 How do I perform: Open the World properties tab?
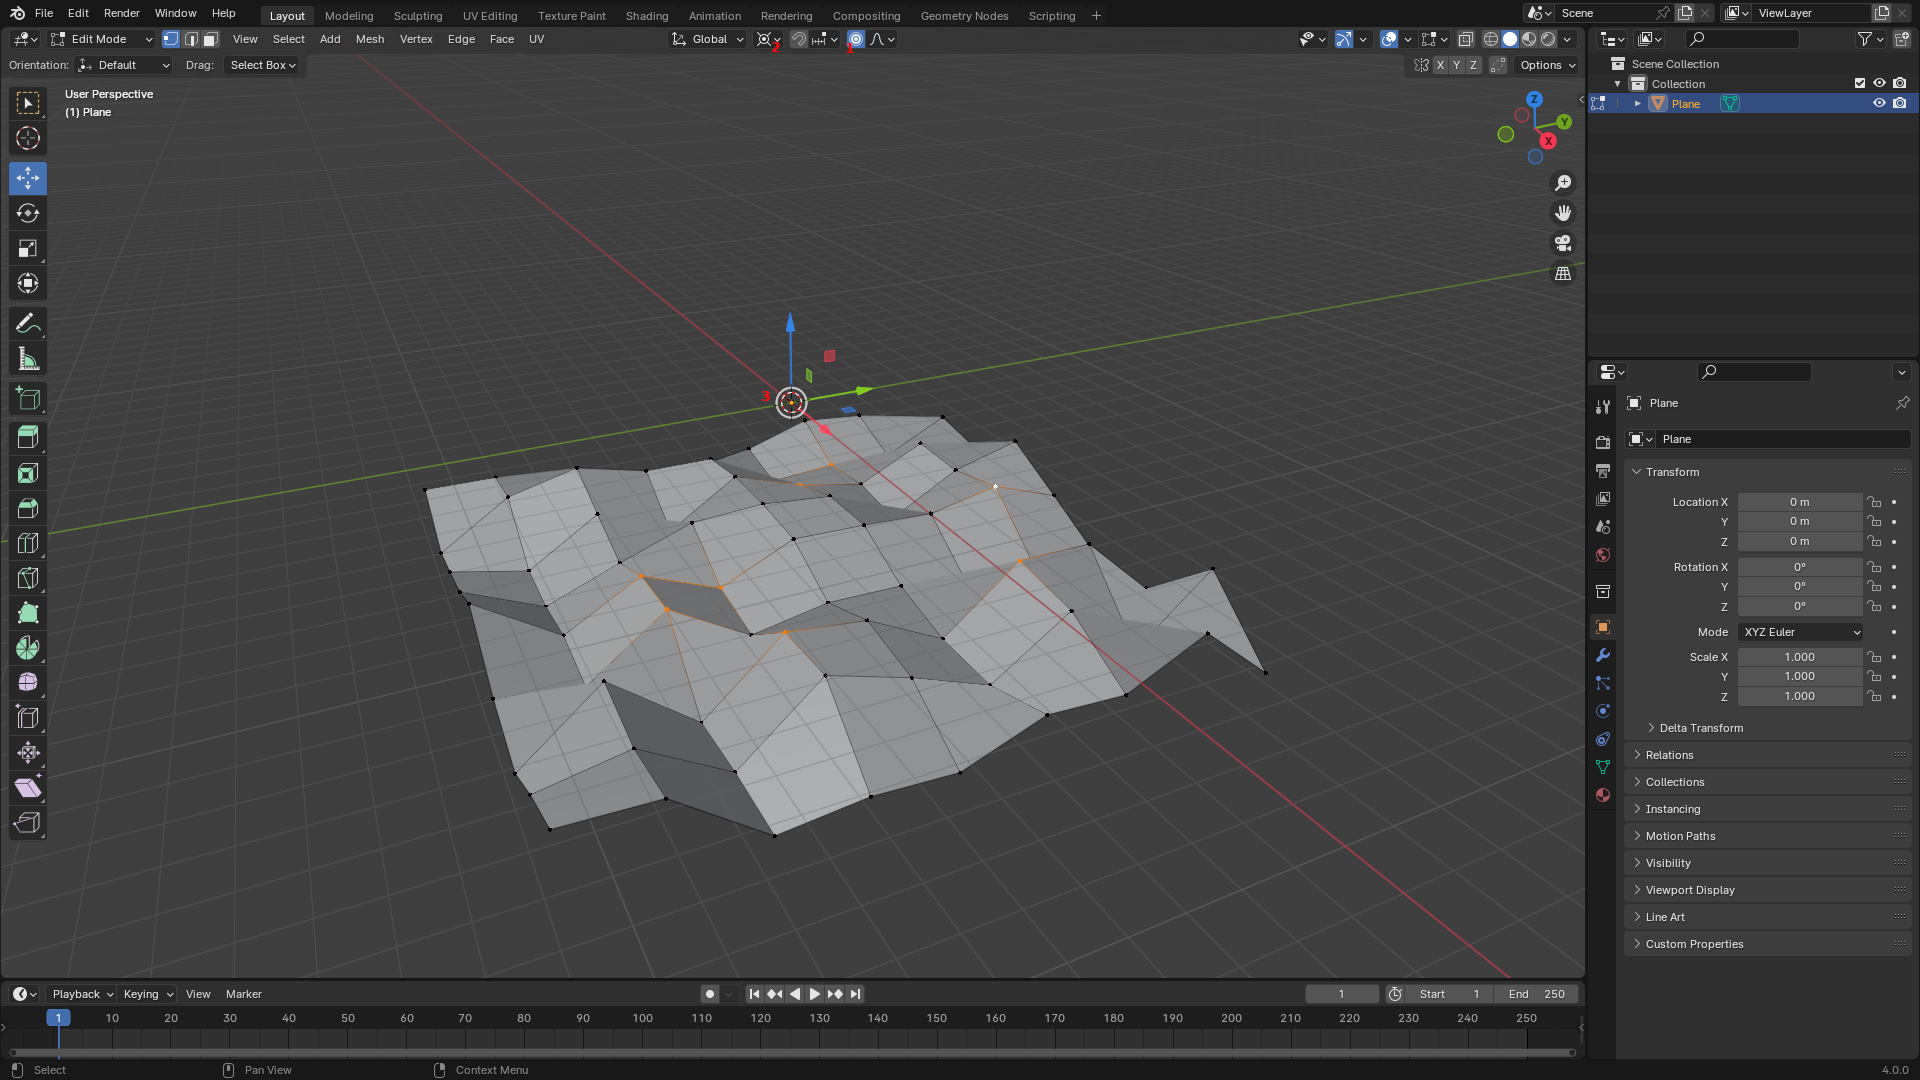(x=1603, y=555)
